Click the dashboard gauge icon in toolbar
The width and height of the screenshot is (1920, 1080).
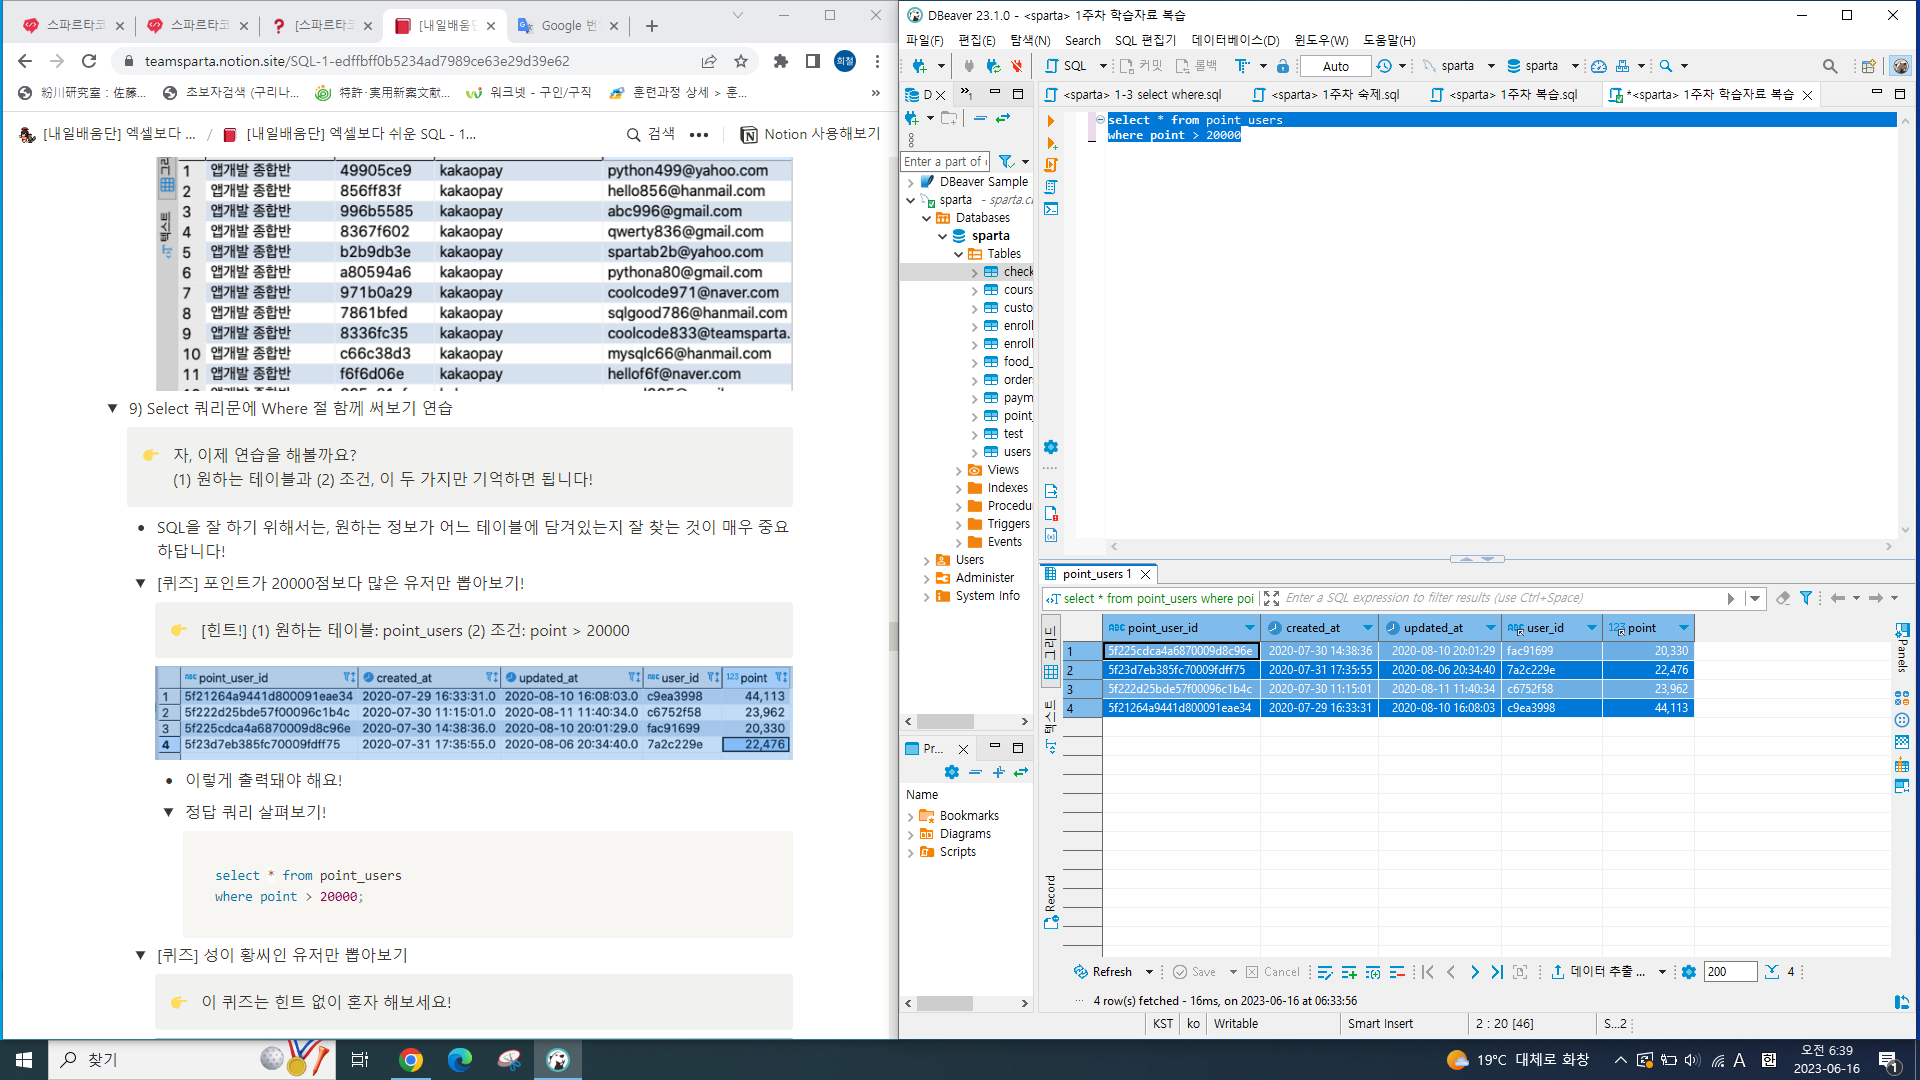tap(1599, 66)
